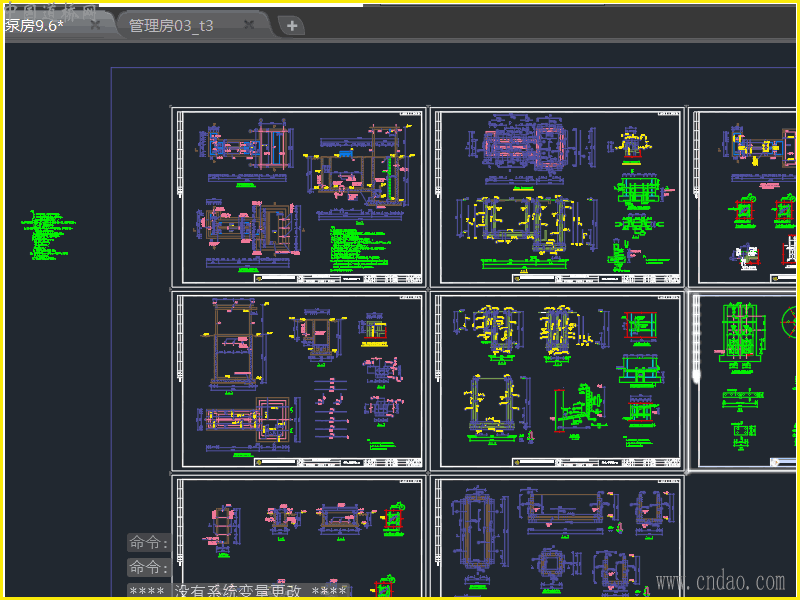Click the green text block outside the frame
800x600 pixels.
click(47, 235)
